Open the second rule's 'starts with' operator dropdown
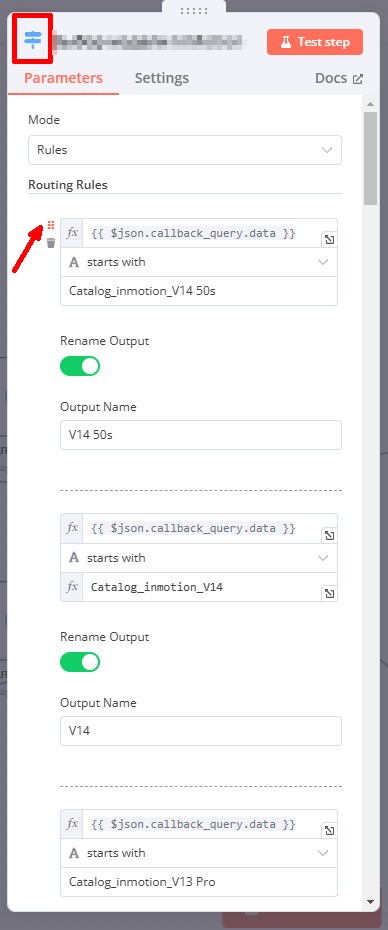The width and height of the screenshot is (388, 930). click(x=199, y=558)
